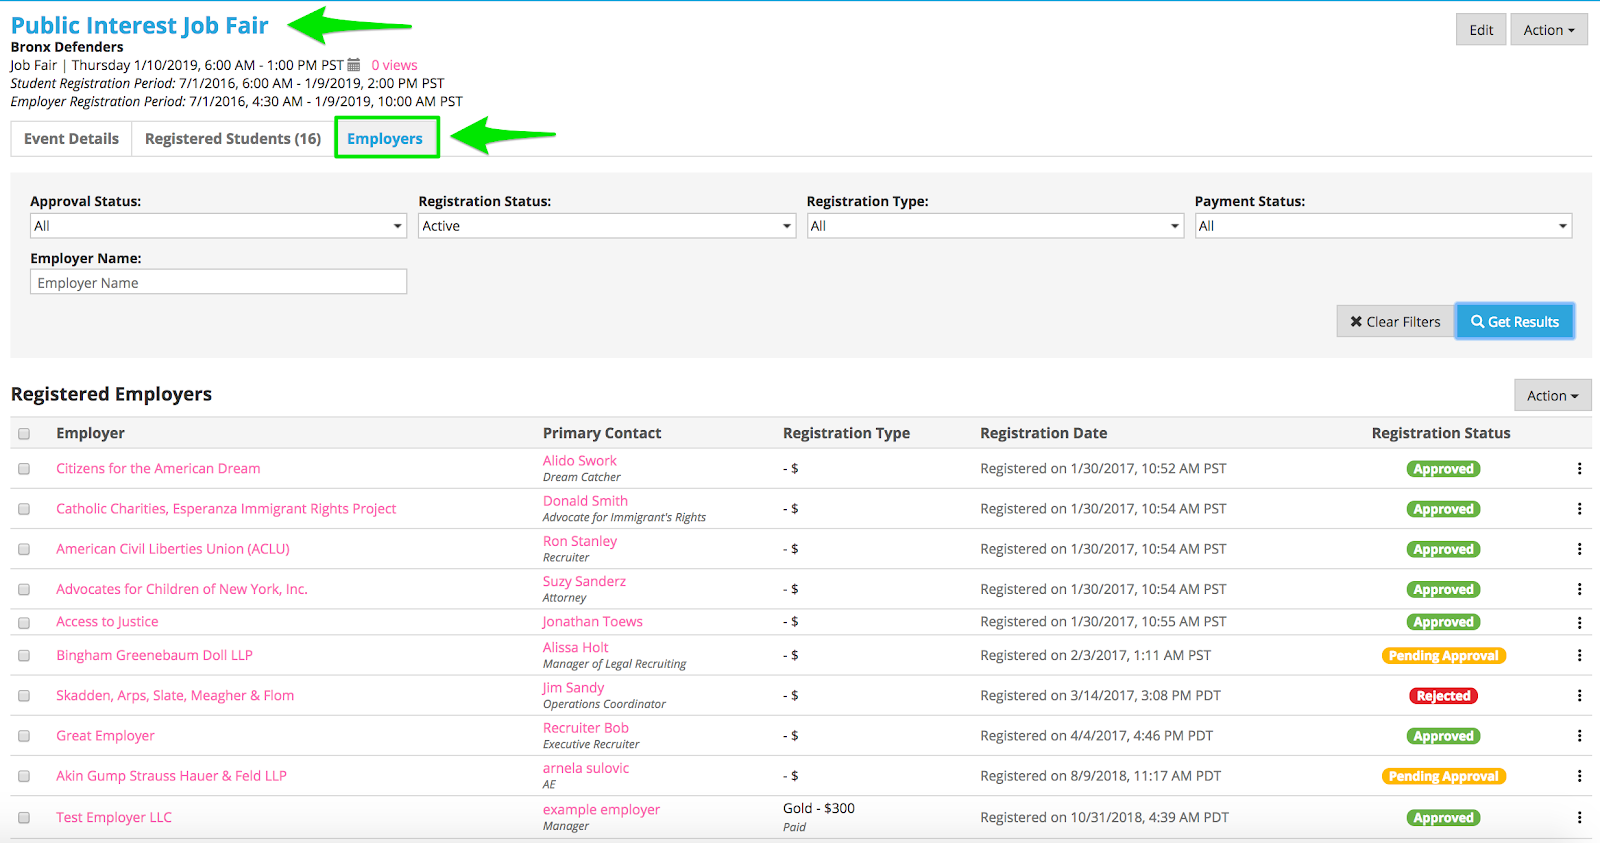This screenshot has width=1600, height=843.
Task: Click the Rejected status badge for Skadden
Action: click(x=1443, y=696)
